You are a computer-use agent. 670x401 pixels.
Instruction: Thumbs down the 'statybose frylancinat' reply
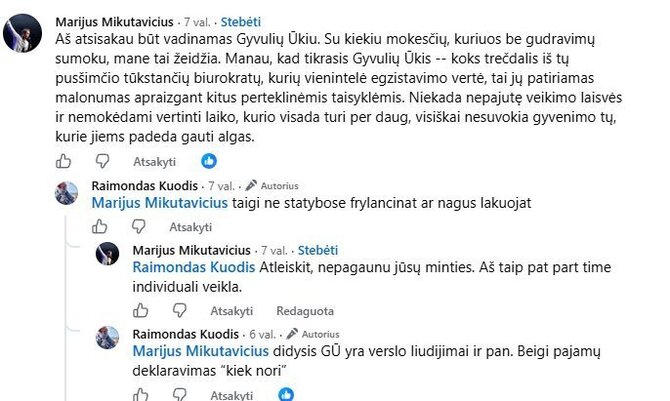138,227
